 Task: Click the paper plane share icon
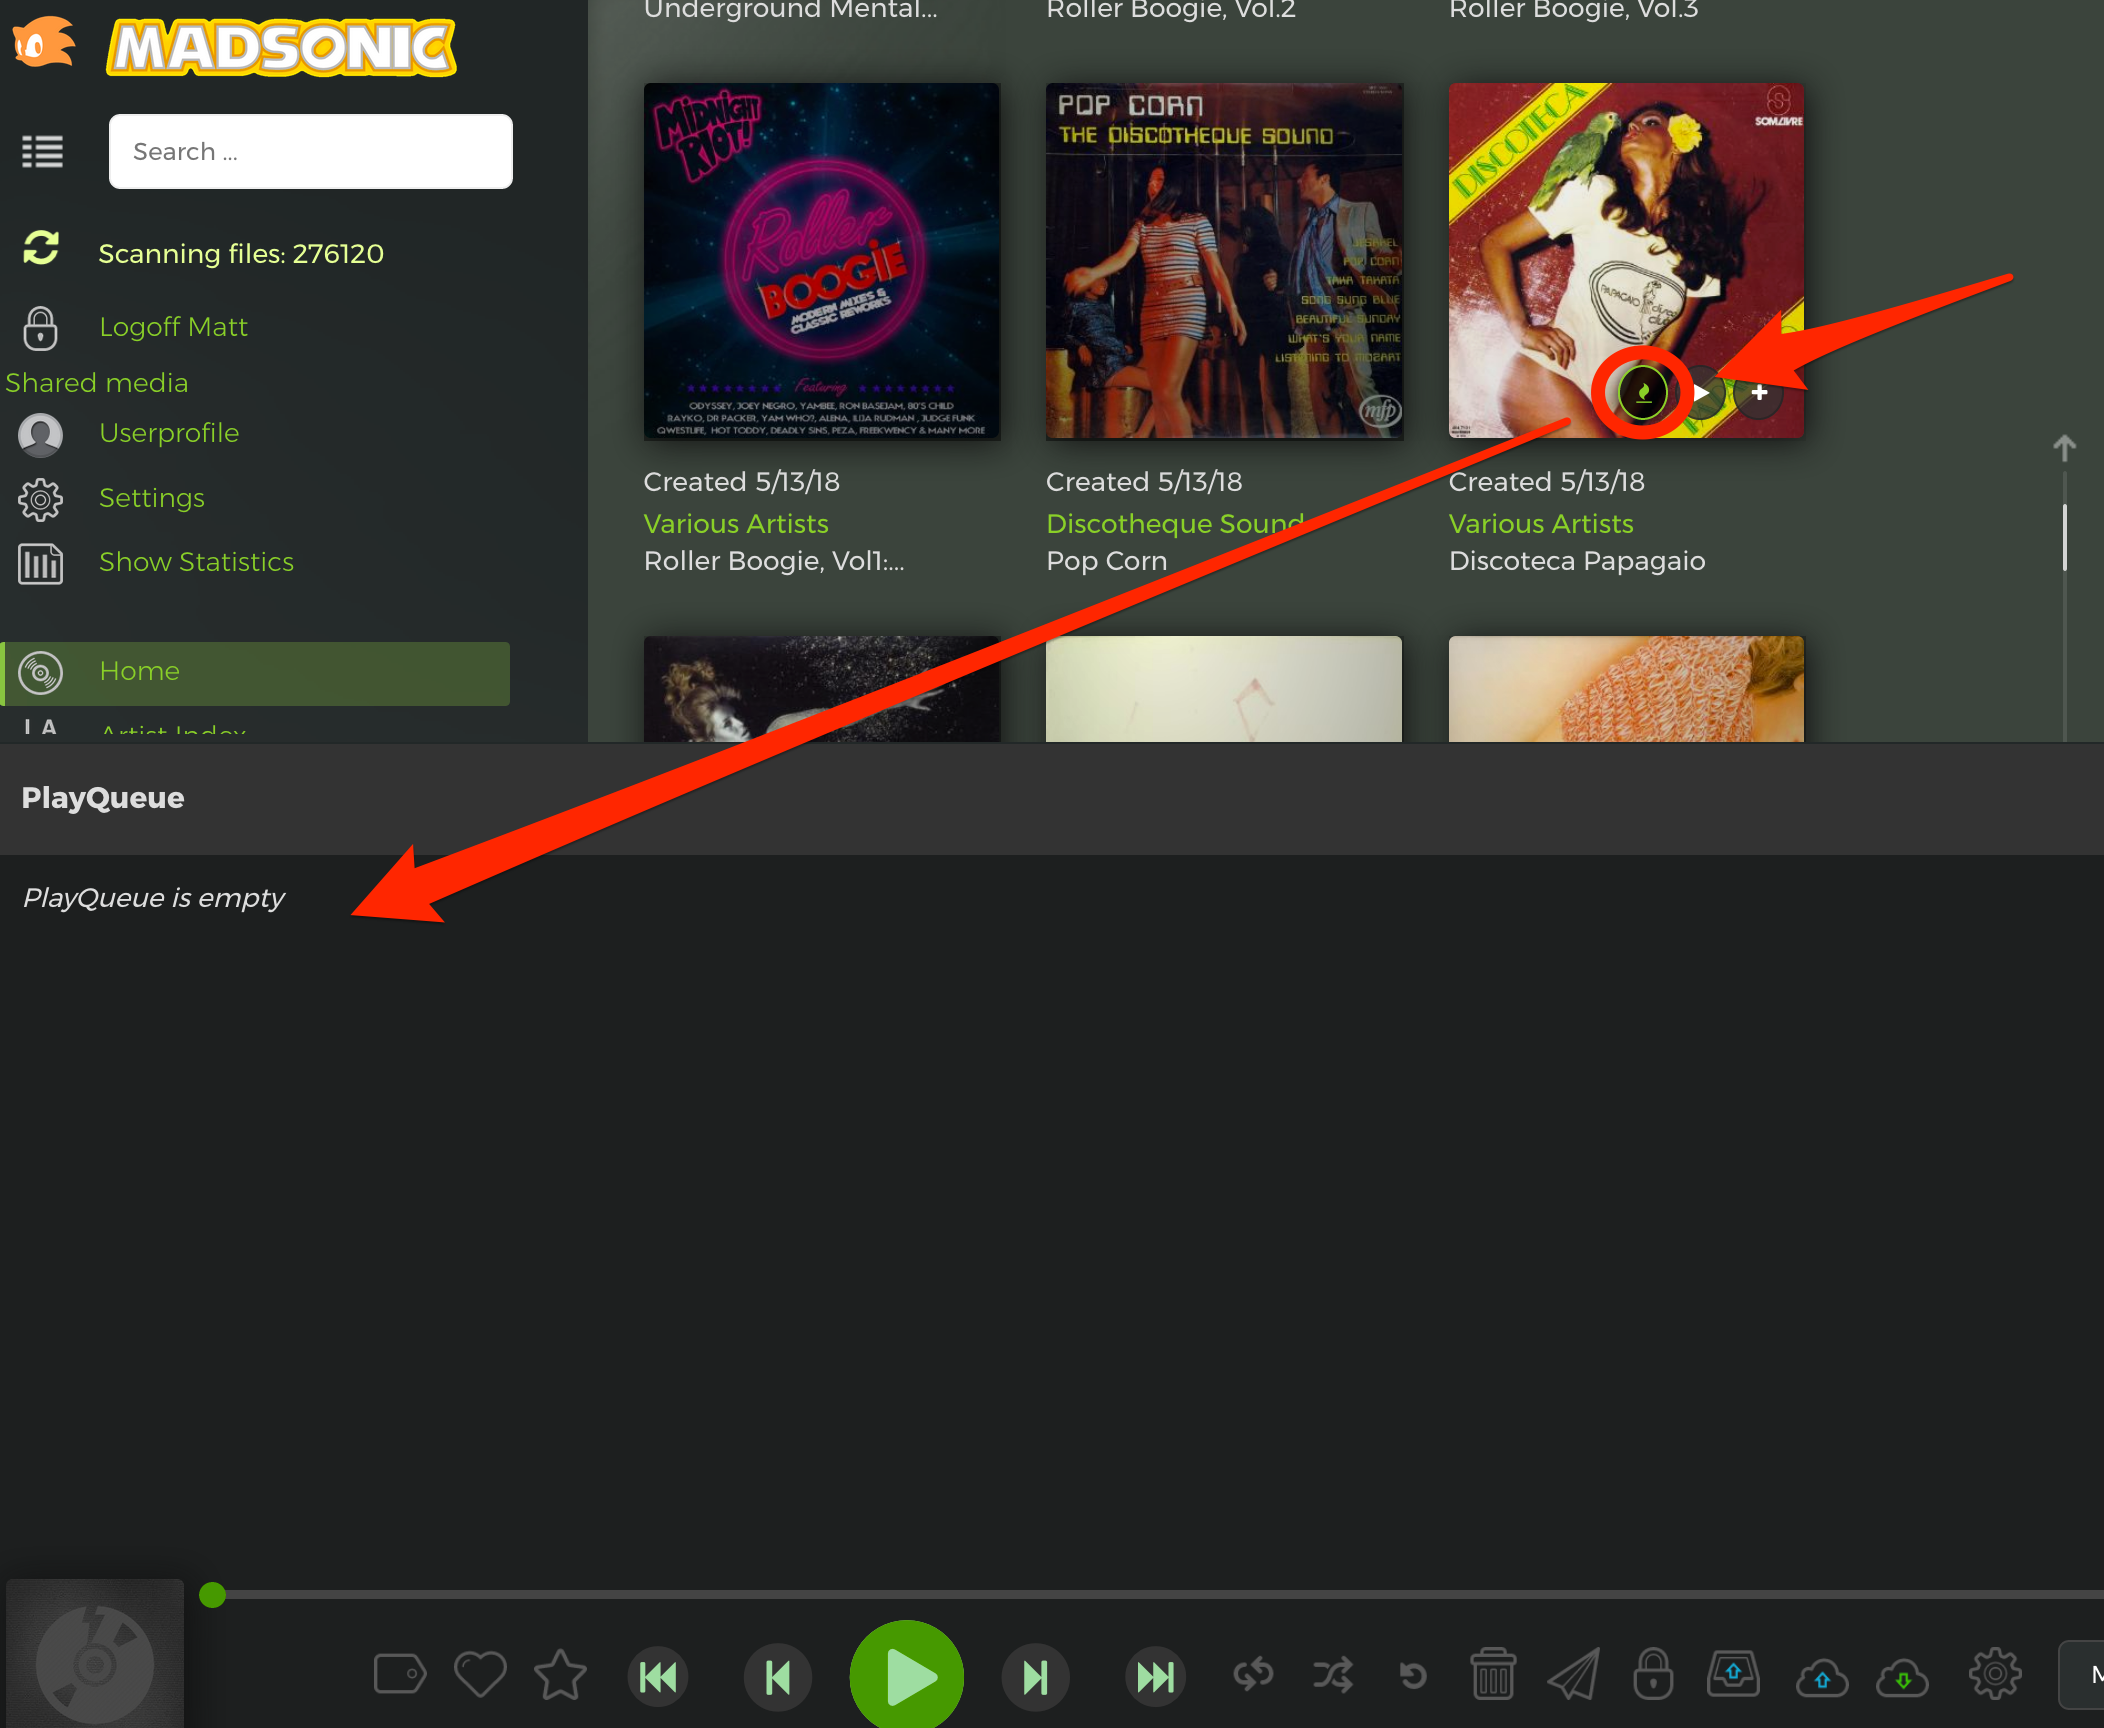click(1574, 1674)
